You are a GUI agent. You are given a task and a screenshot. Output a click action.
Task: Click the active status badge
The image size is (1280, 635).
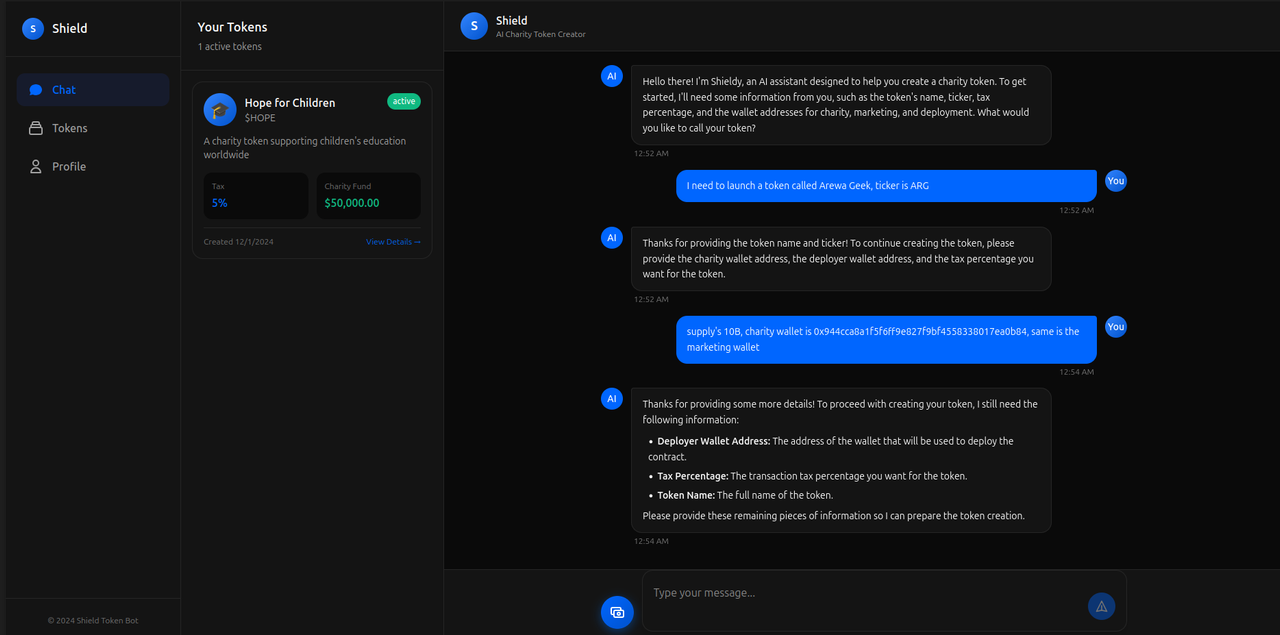click(404, 101)
